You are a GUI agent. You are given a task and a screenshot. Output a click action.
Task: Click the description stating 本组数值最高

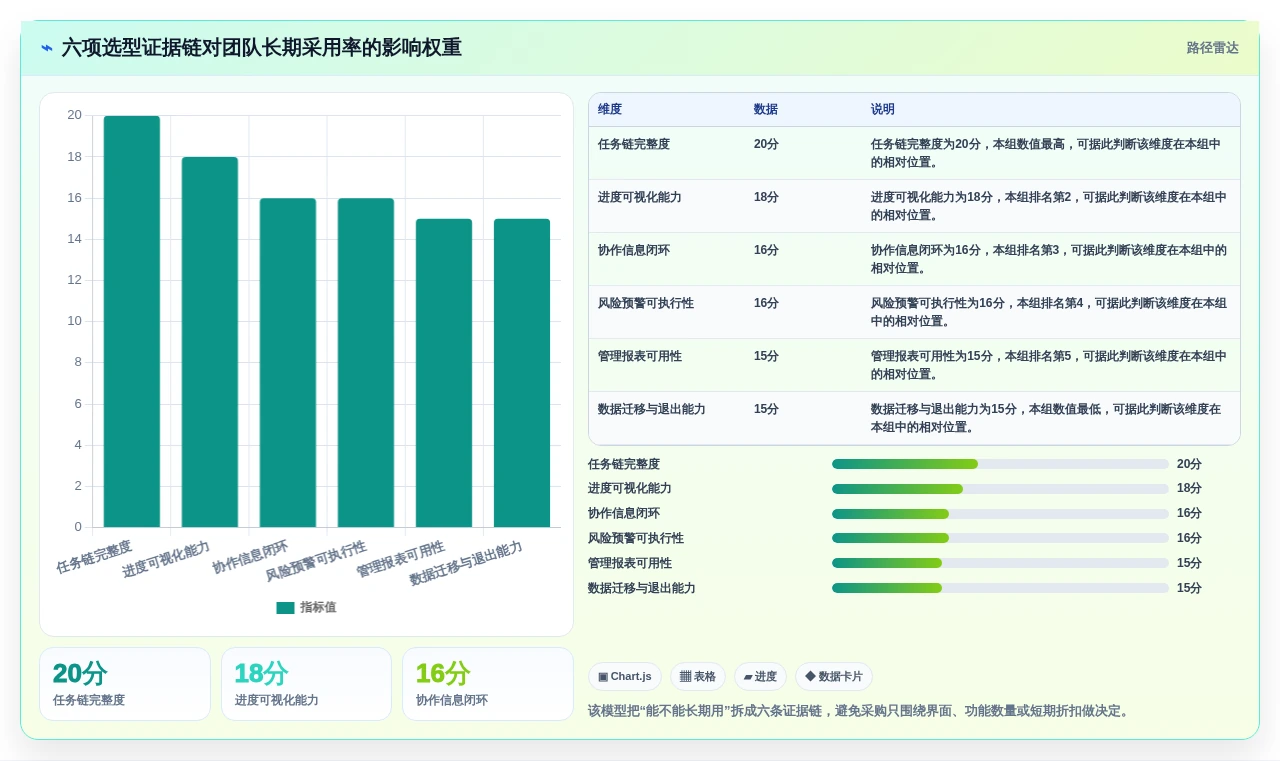tap(1048, 153)
